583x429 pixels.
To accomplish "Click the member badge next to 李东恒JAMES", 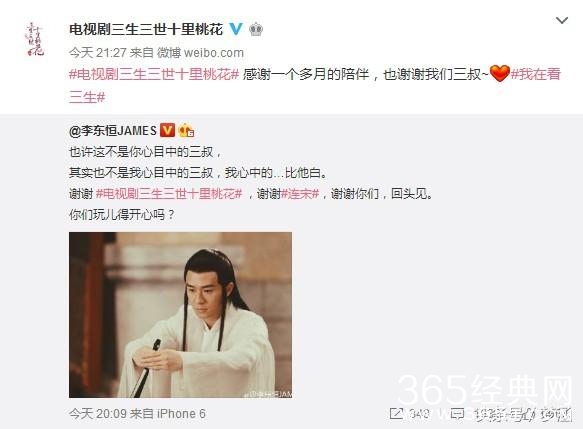I will (x=186, y=130).
